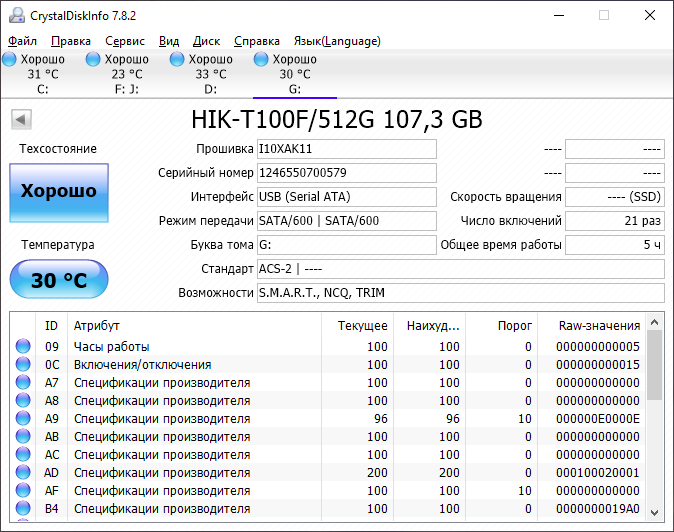This screenshot has height=532, width=674.
Task: Click the 30 °C temperature button
Action: (x=59, y=279)
